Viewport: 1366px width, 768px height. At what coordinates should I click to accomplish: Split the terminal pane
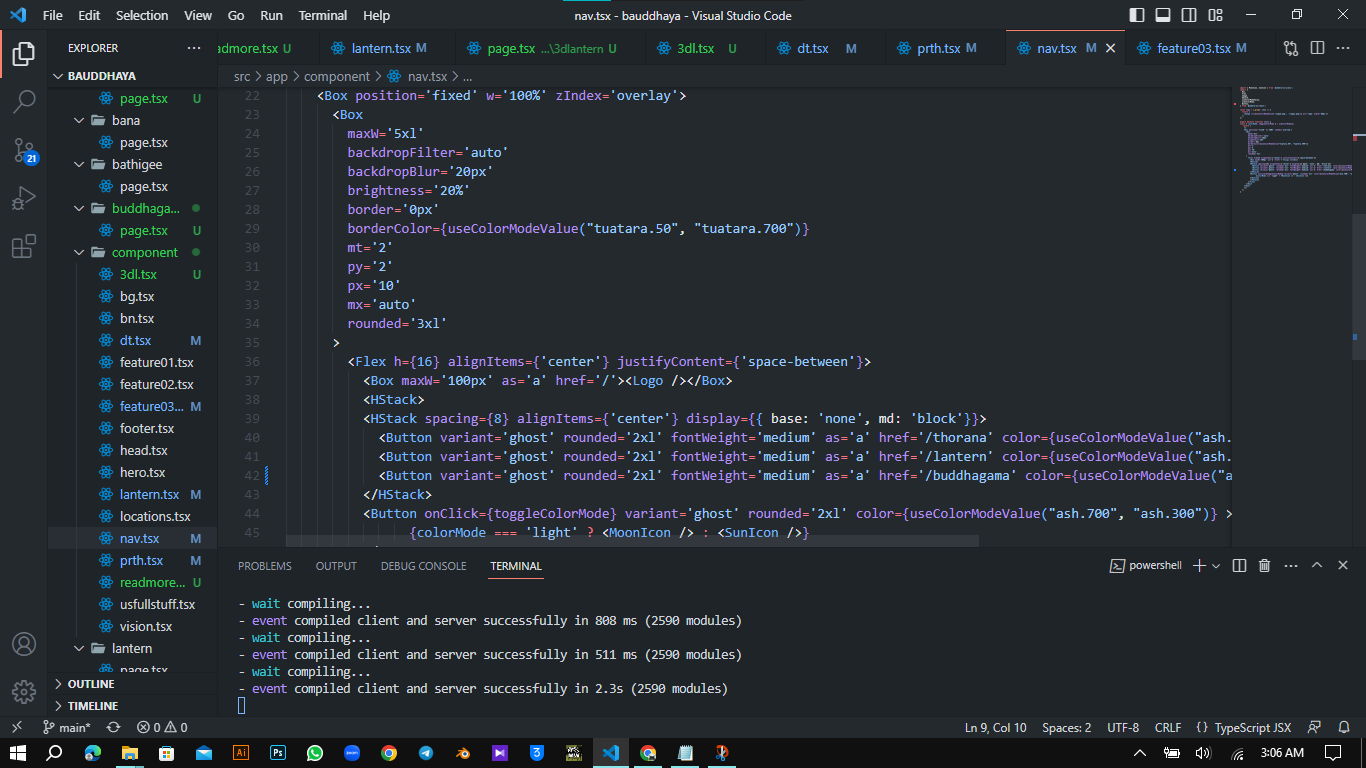point(1239,566)
